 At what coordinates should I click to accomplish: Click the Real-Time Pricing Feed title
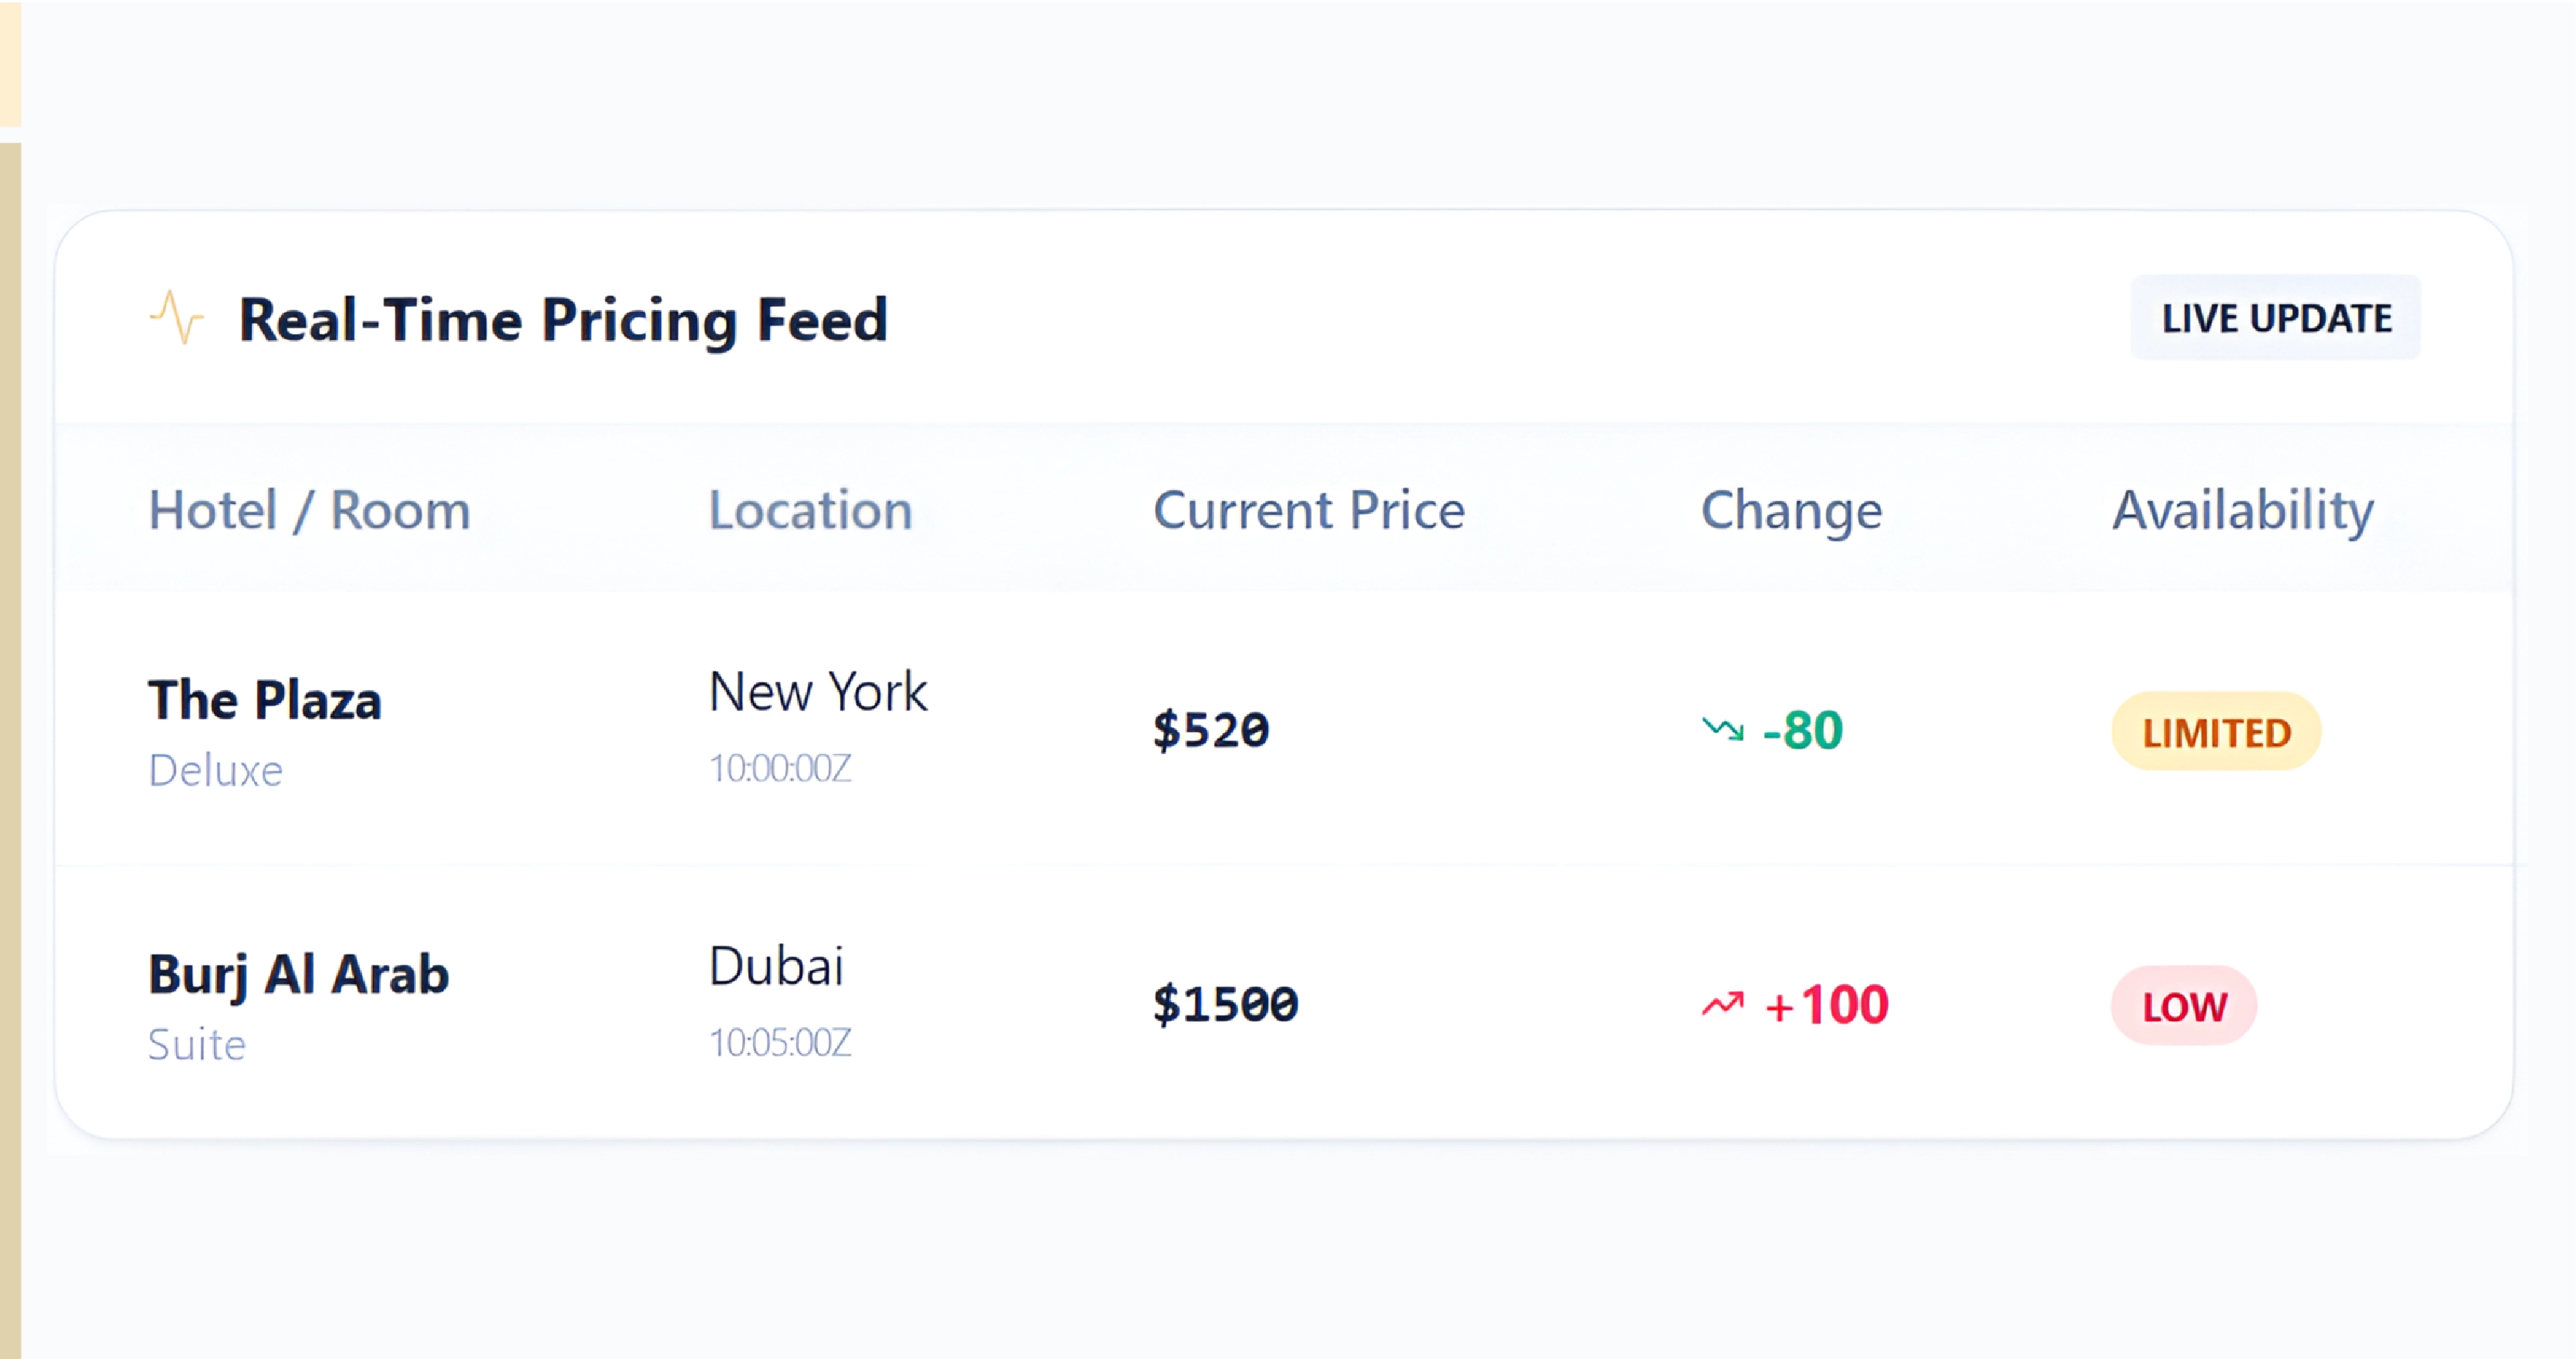pos(563,320)
